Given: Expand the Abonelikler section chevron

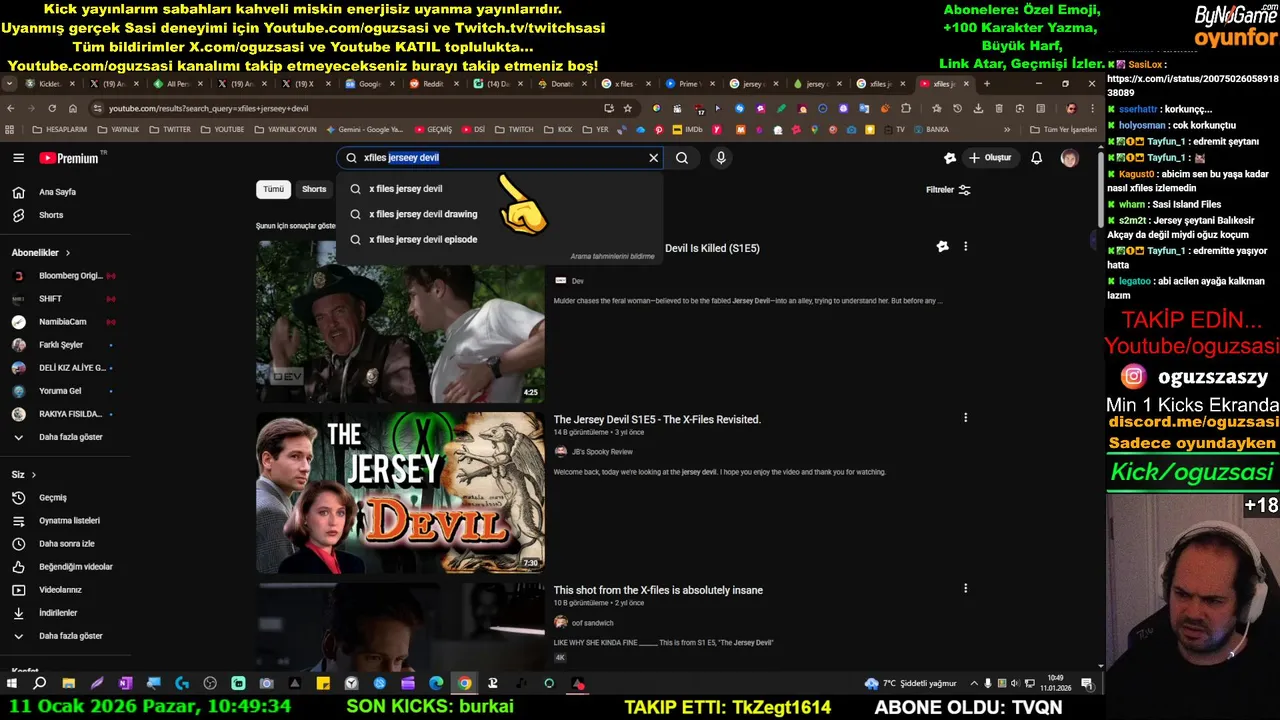Looking at the screenshot, I should click(x=67, y=253).
